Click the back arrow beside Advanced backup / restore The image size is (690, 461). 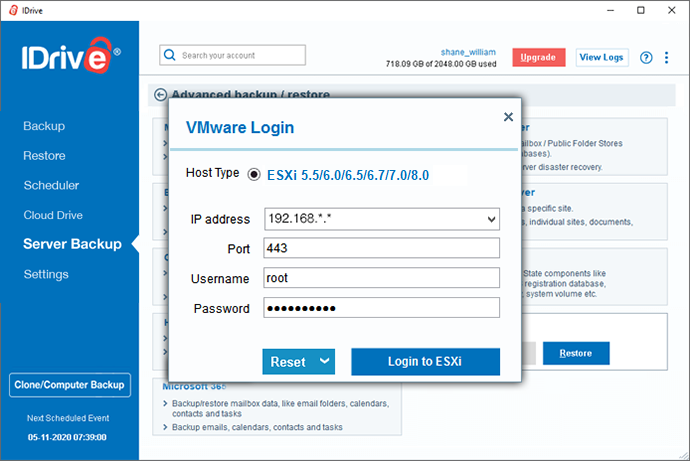coord(161,95)
